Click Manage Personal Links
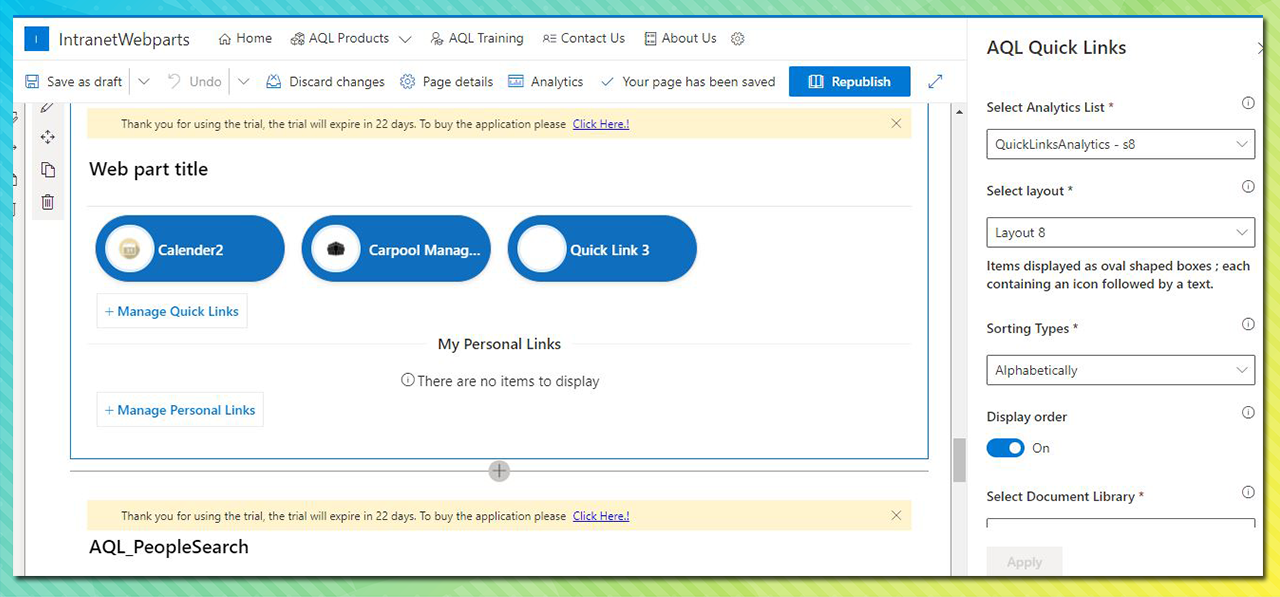The height and width of the screenshot is (597, 1280). point(180,410)
